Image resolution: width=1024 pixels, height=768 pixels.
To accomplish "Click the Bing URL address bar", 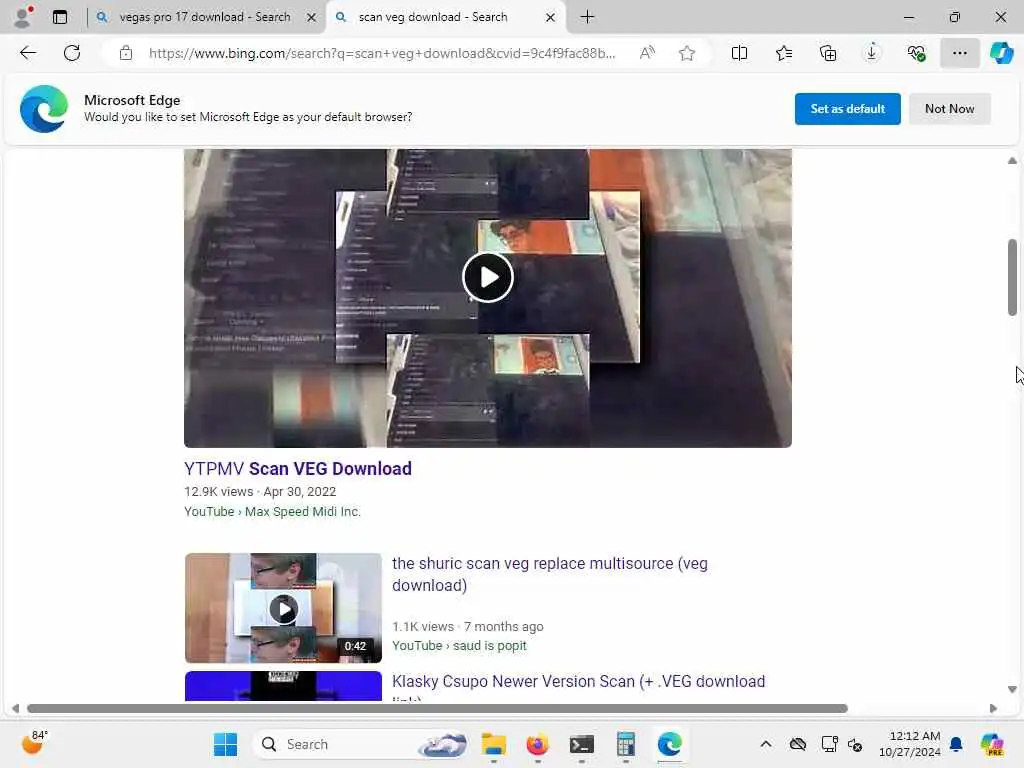I will click(382, 53).
